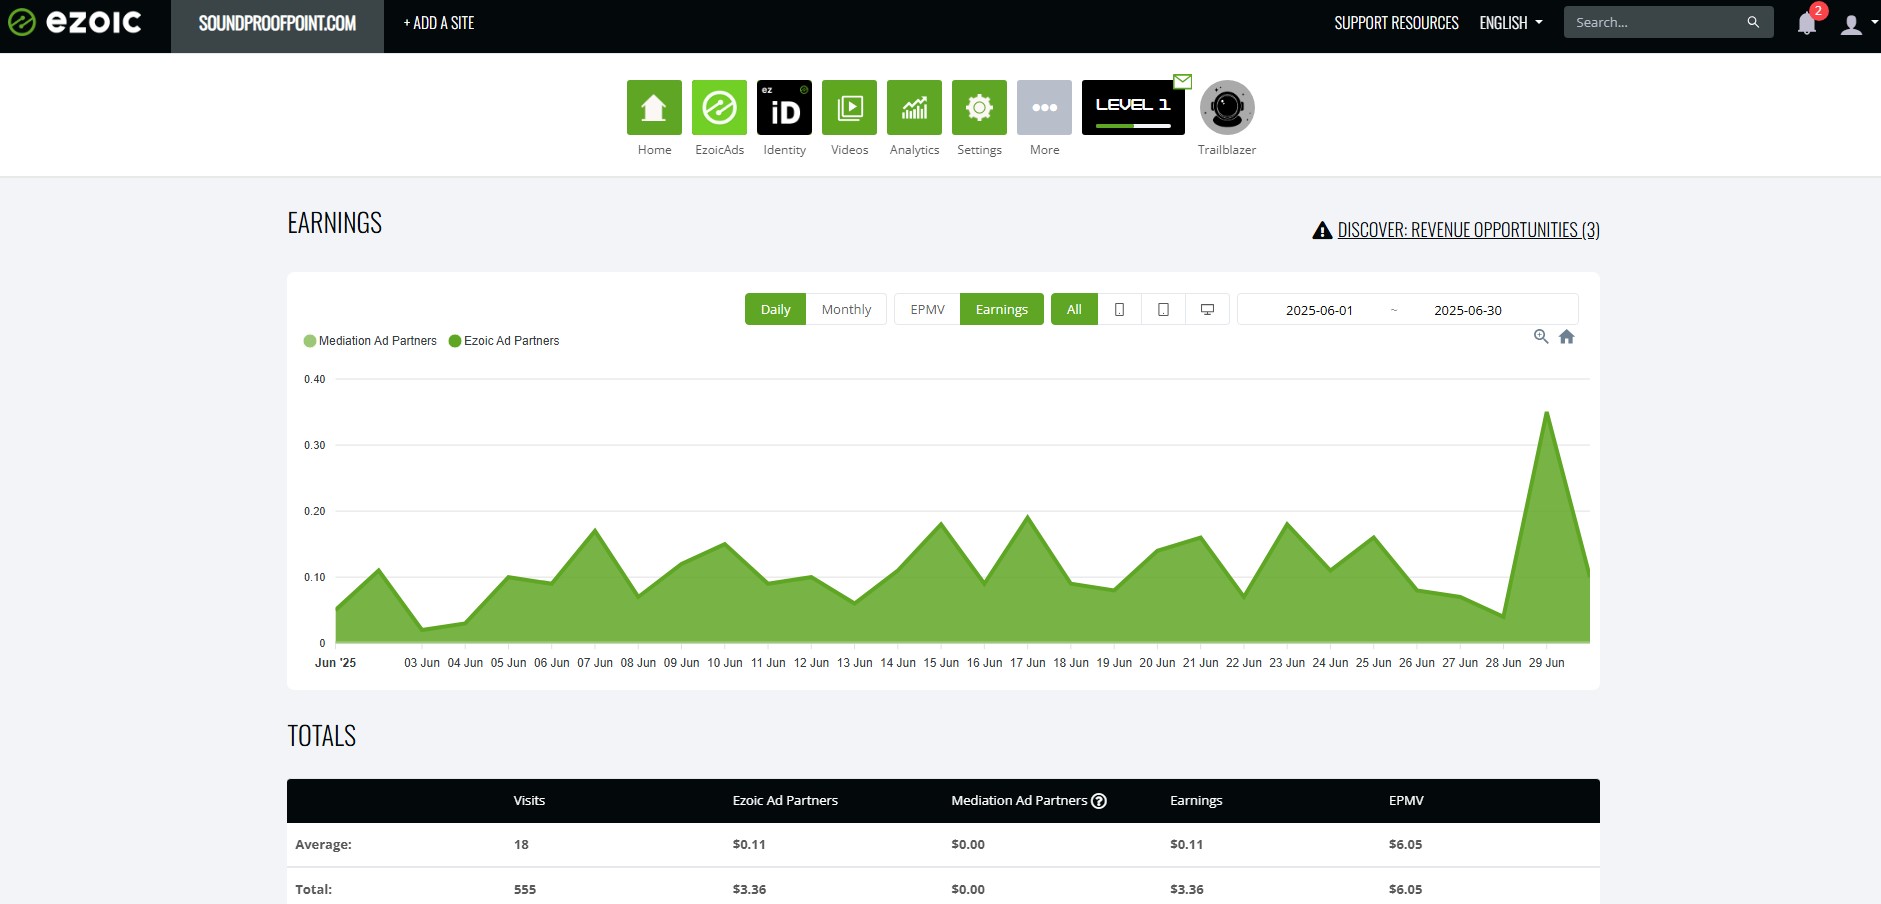Open the Ezoic logo homepage
This screenshot has width=1881, height=904.
coord(74,22)
